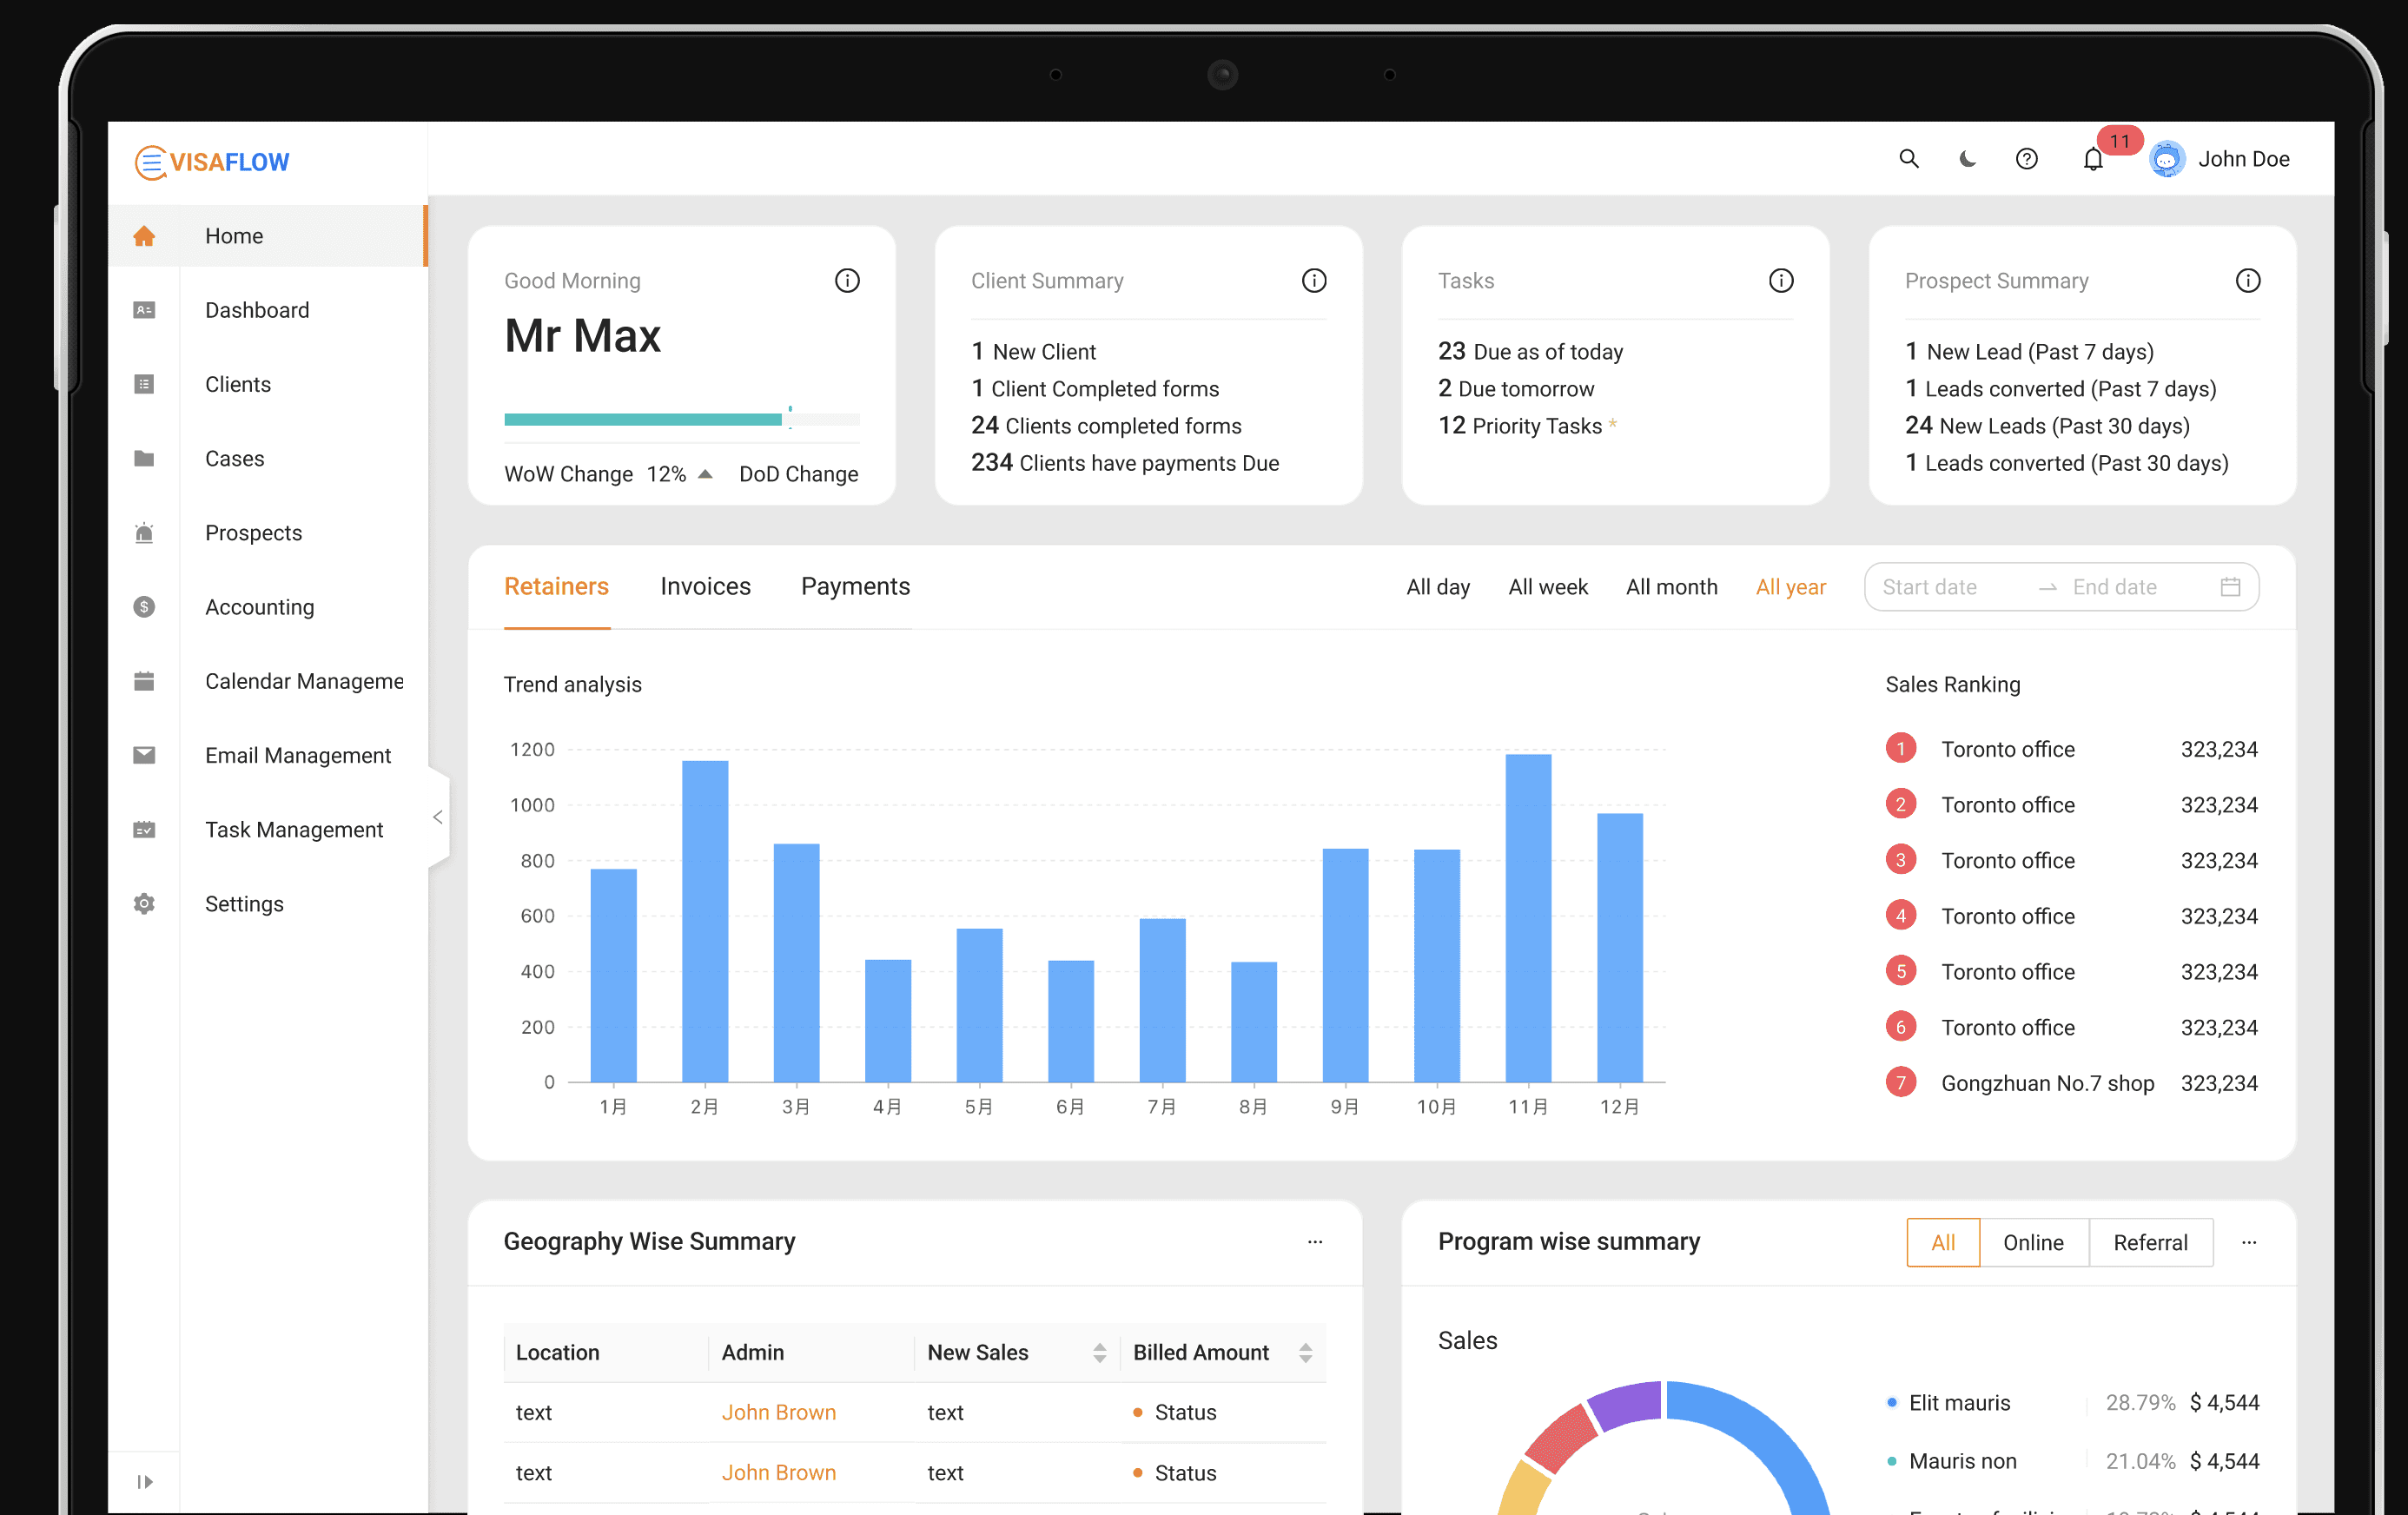Collapse the sidebar with chevron handle
Screen dimensions: 2408x1515
point(438,817)
